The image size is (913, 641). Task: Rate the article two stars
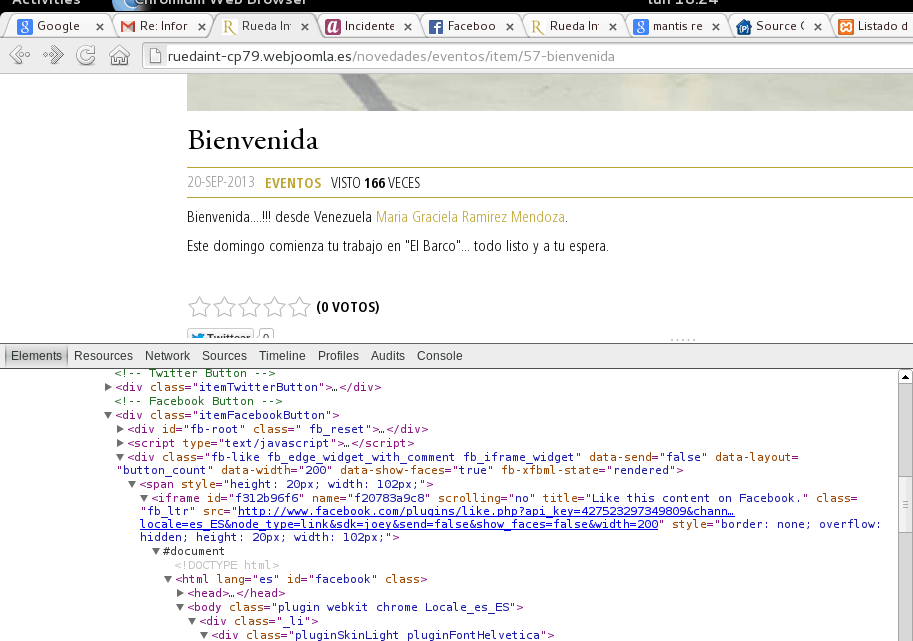click(224, 307)
